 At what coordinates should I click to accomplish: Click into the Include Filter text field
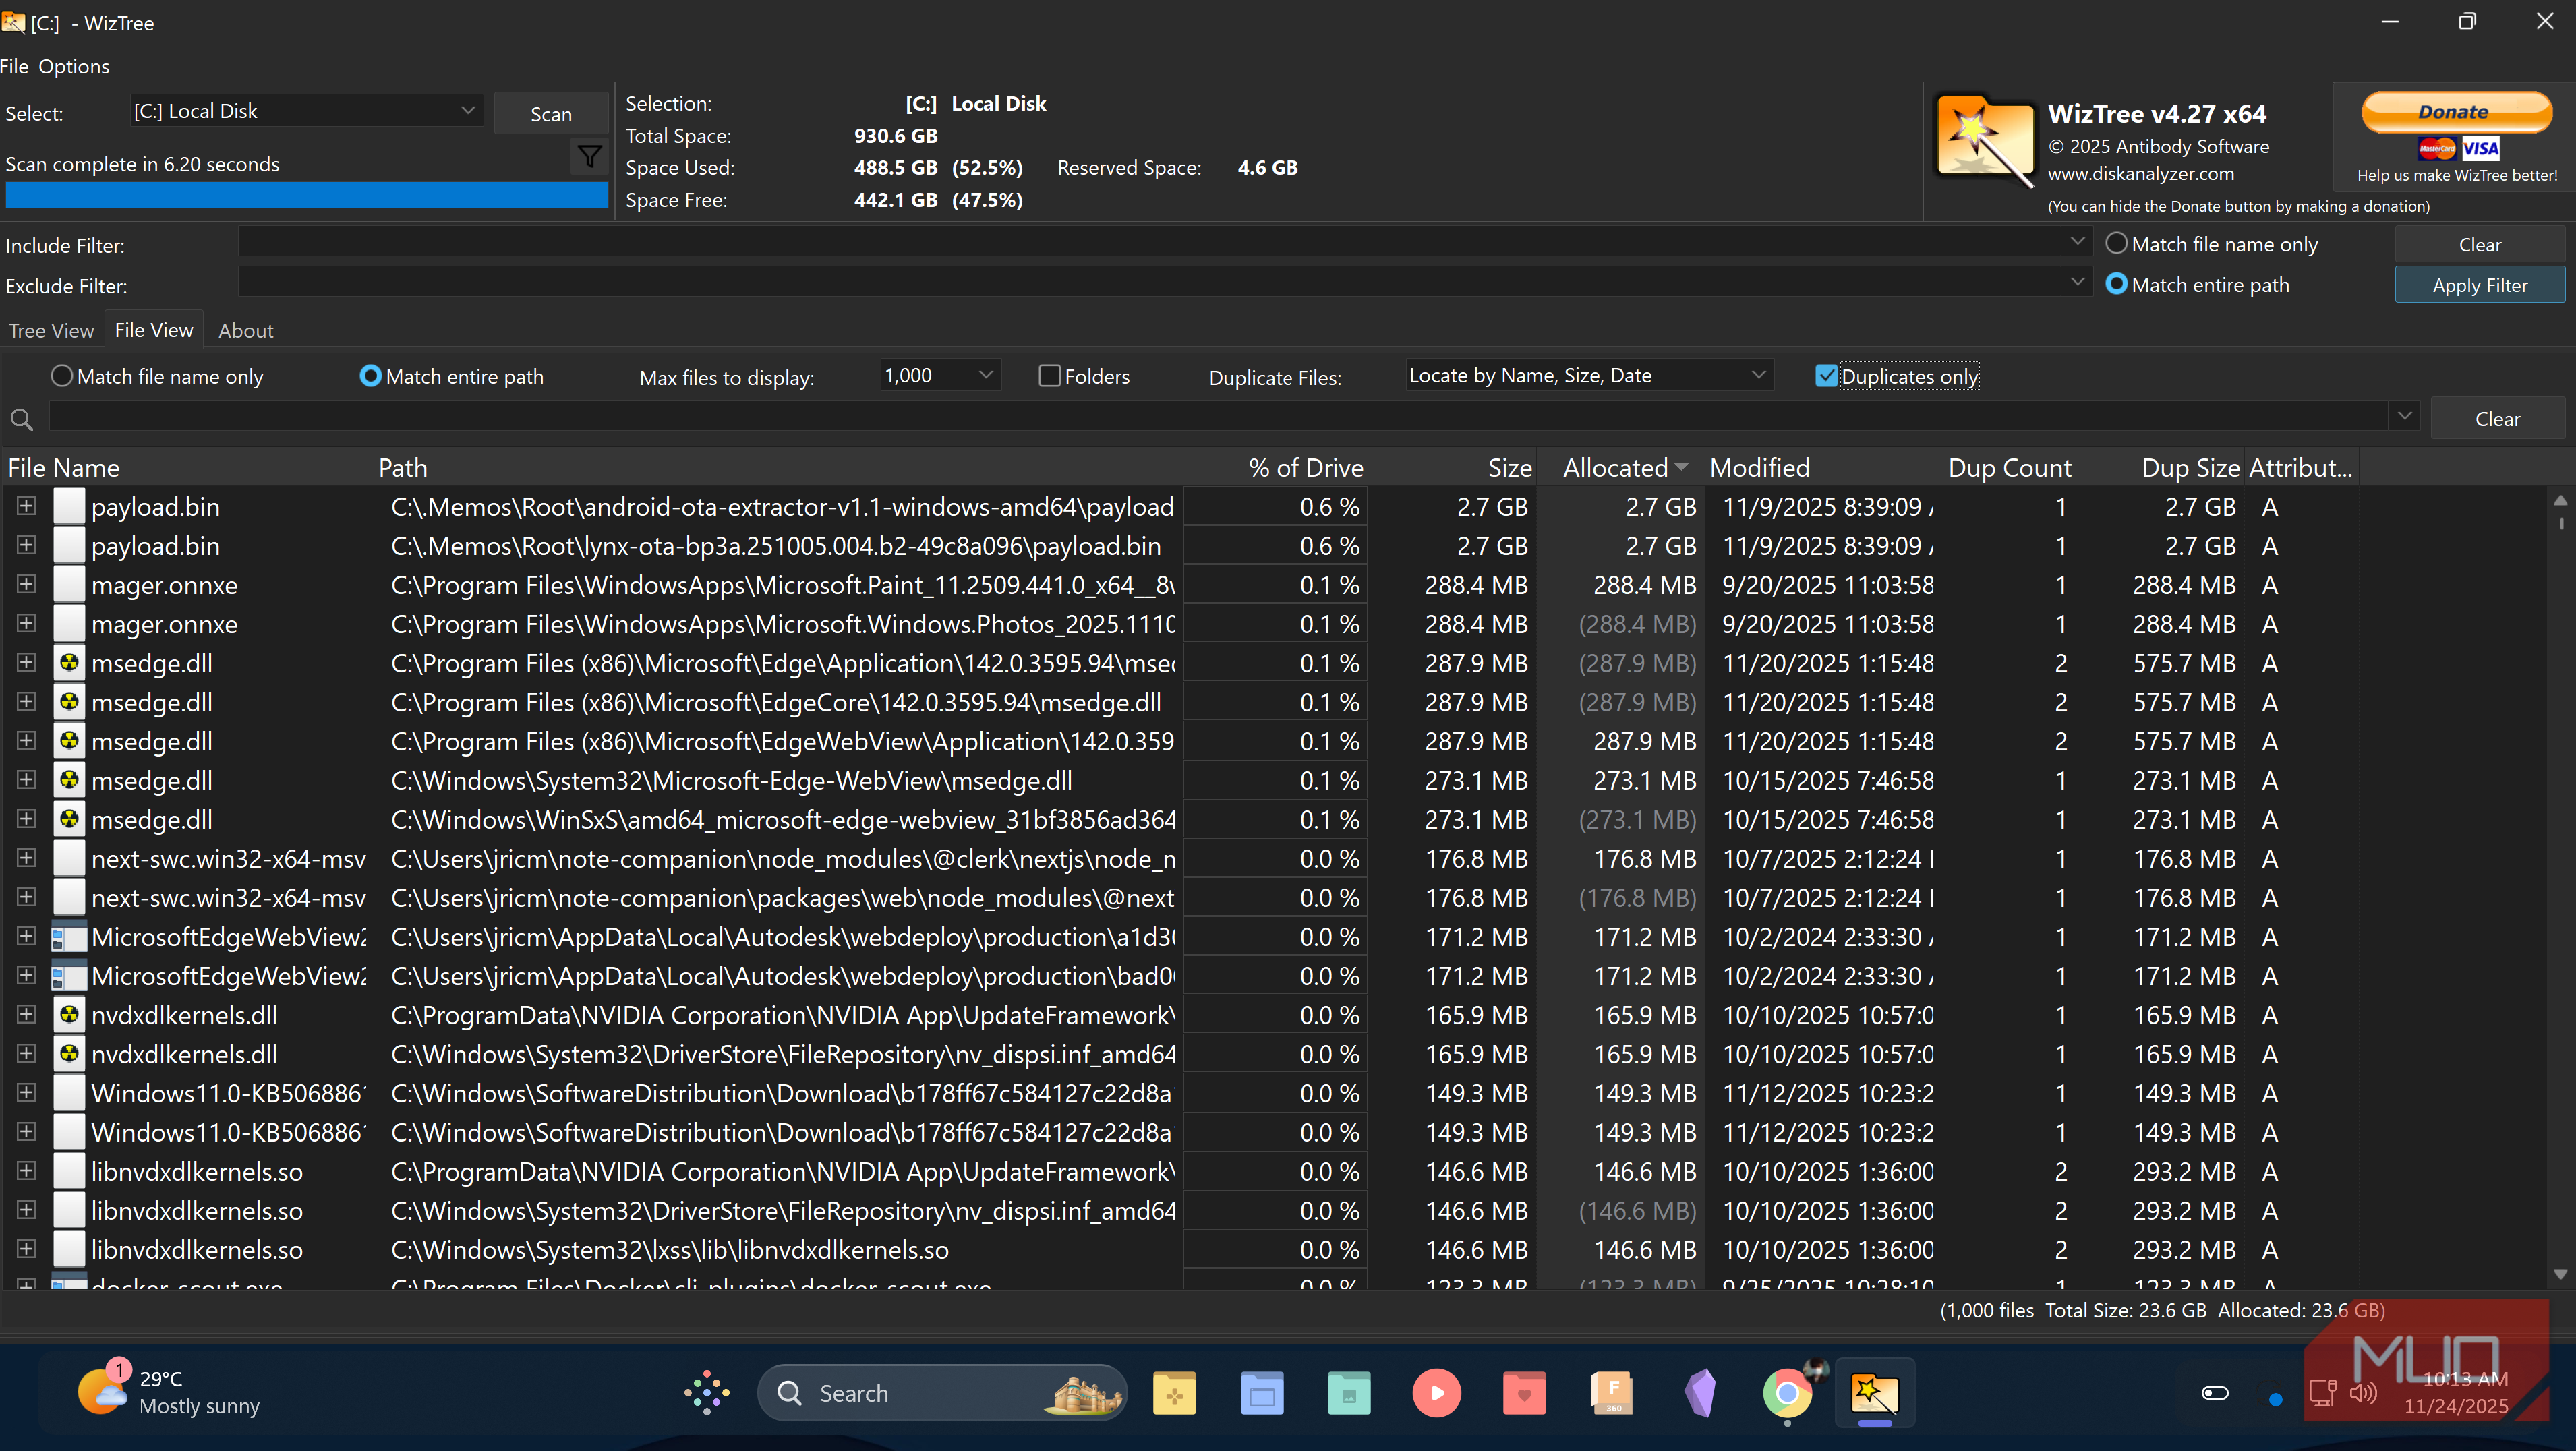pos(1149,242)
